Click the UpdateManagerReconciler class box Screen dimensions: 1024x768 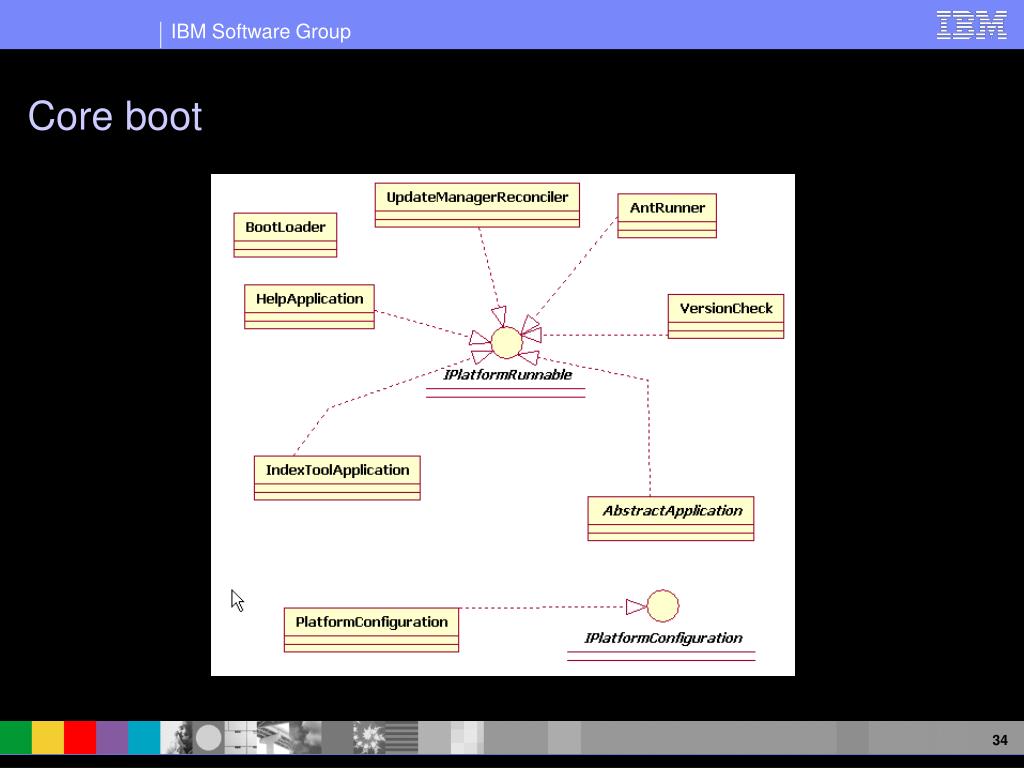click(x=477, y=205)
